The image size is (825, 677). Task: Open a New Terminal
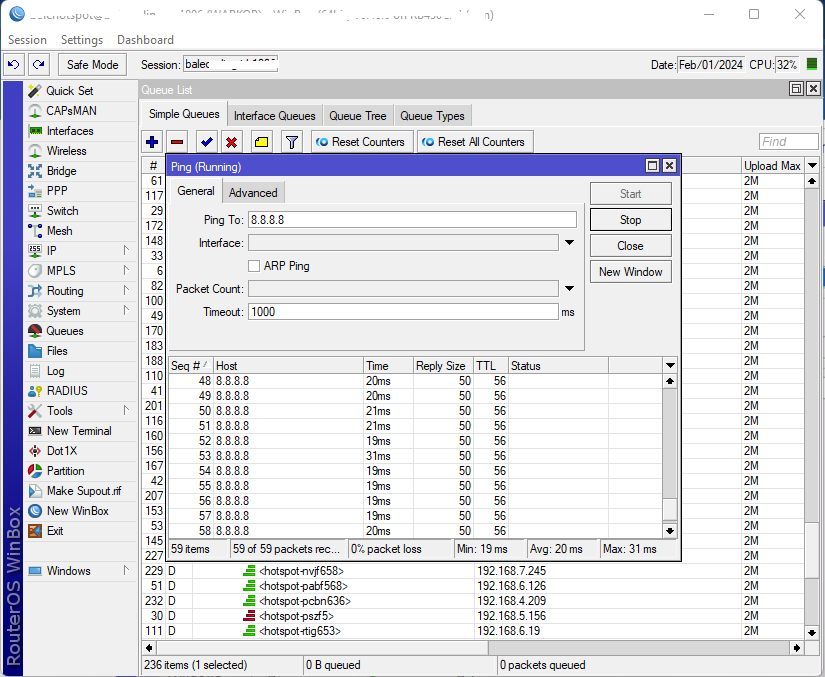pyautogui.click(x=79, y=431)
